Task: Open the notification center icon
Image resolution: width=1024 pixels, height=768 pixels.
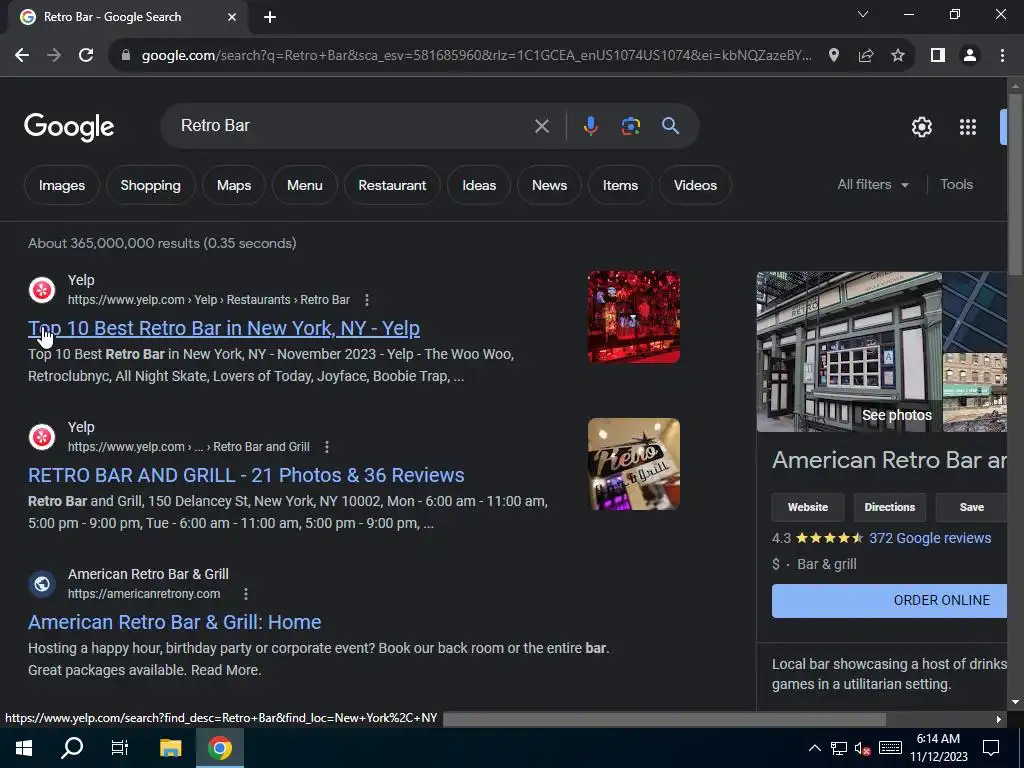Action: tap(991, 748)
